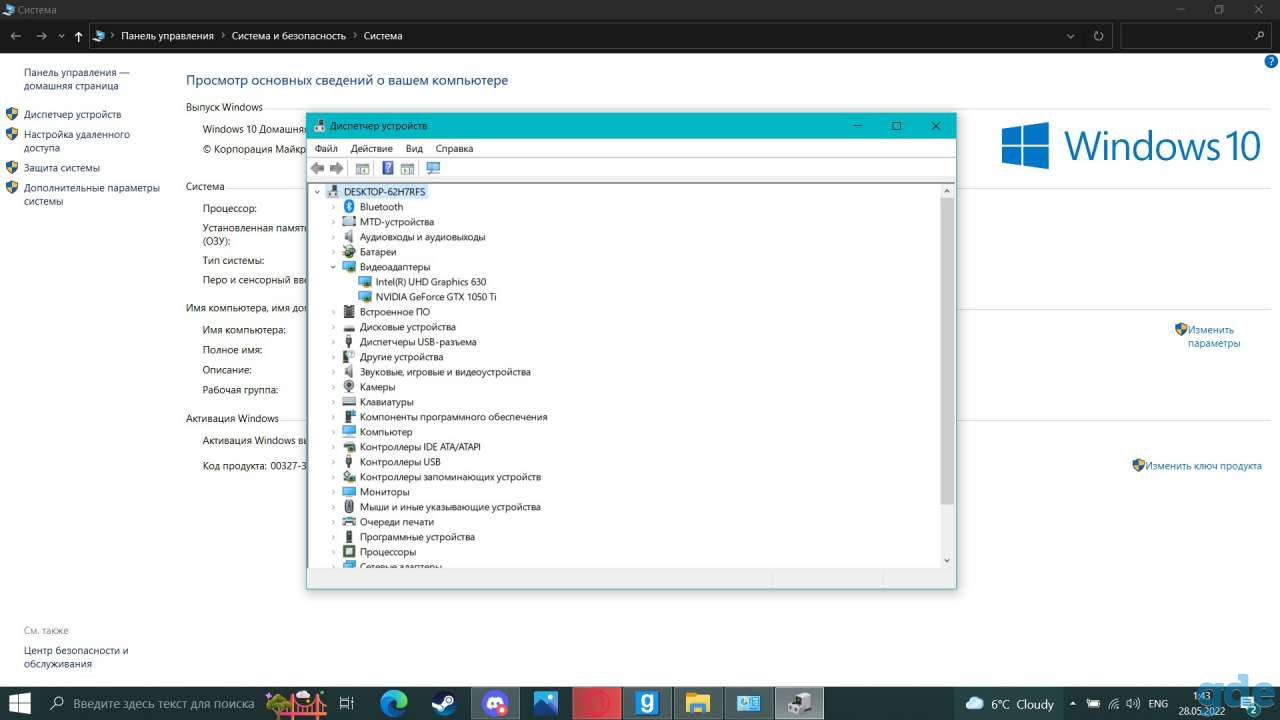Open the Действие menu in Device Manager

click(x=372, y=149)
